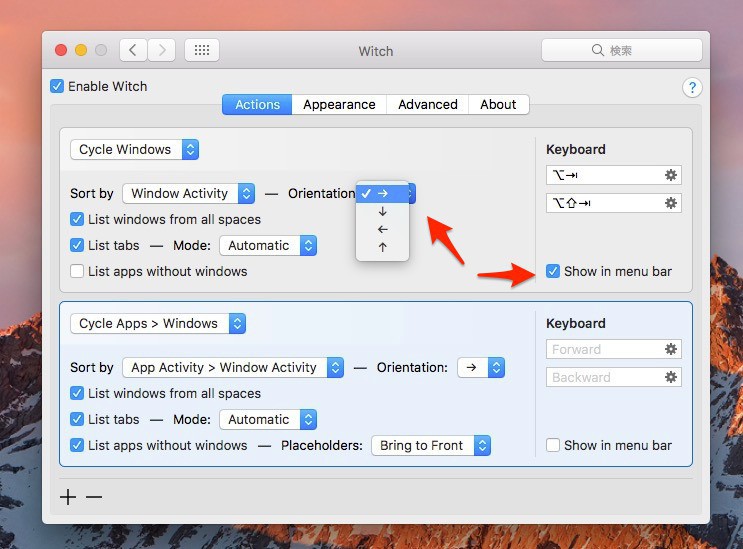Select down arrow orientation option
The width and height of the screenshot is (743, 549).
pos(382,211)
